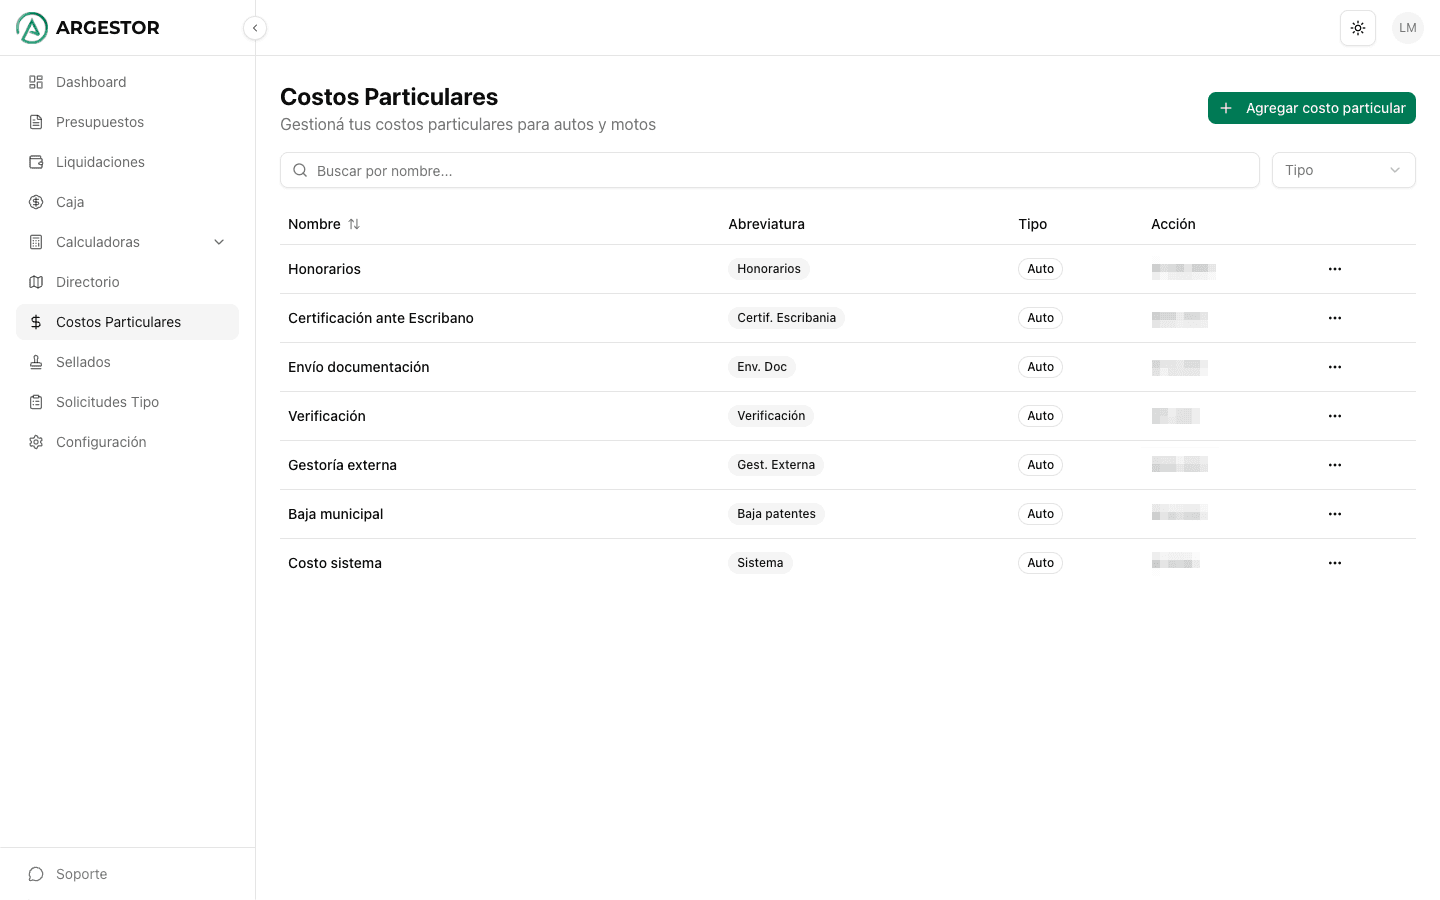This screenshot has height=900, width=1440.
Task: Open the Dashboard grid icon
Action: click(36, 82)
